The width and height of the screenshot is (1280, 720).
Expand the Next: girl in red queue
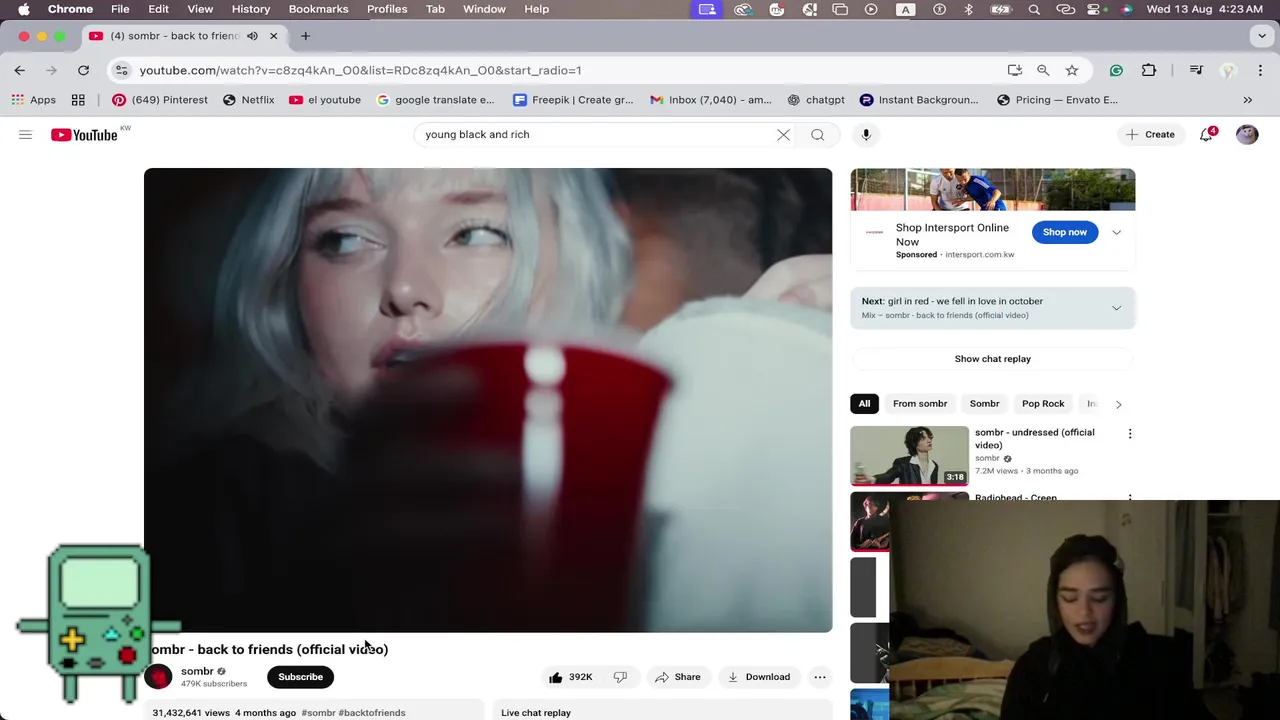click(1116, 307)
